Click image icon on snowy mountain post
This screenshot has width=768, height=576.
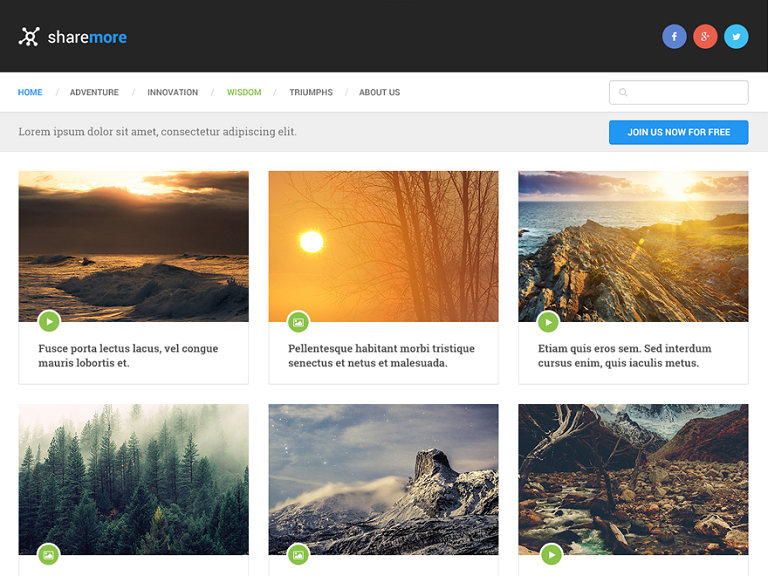pyautogui.click(x=298, y=554)
